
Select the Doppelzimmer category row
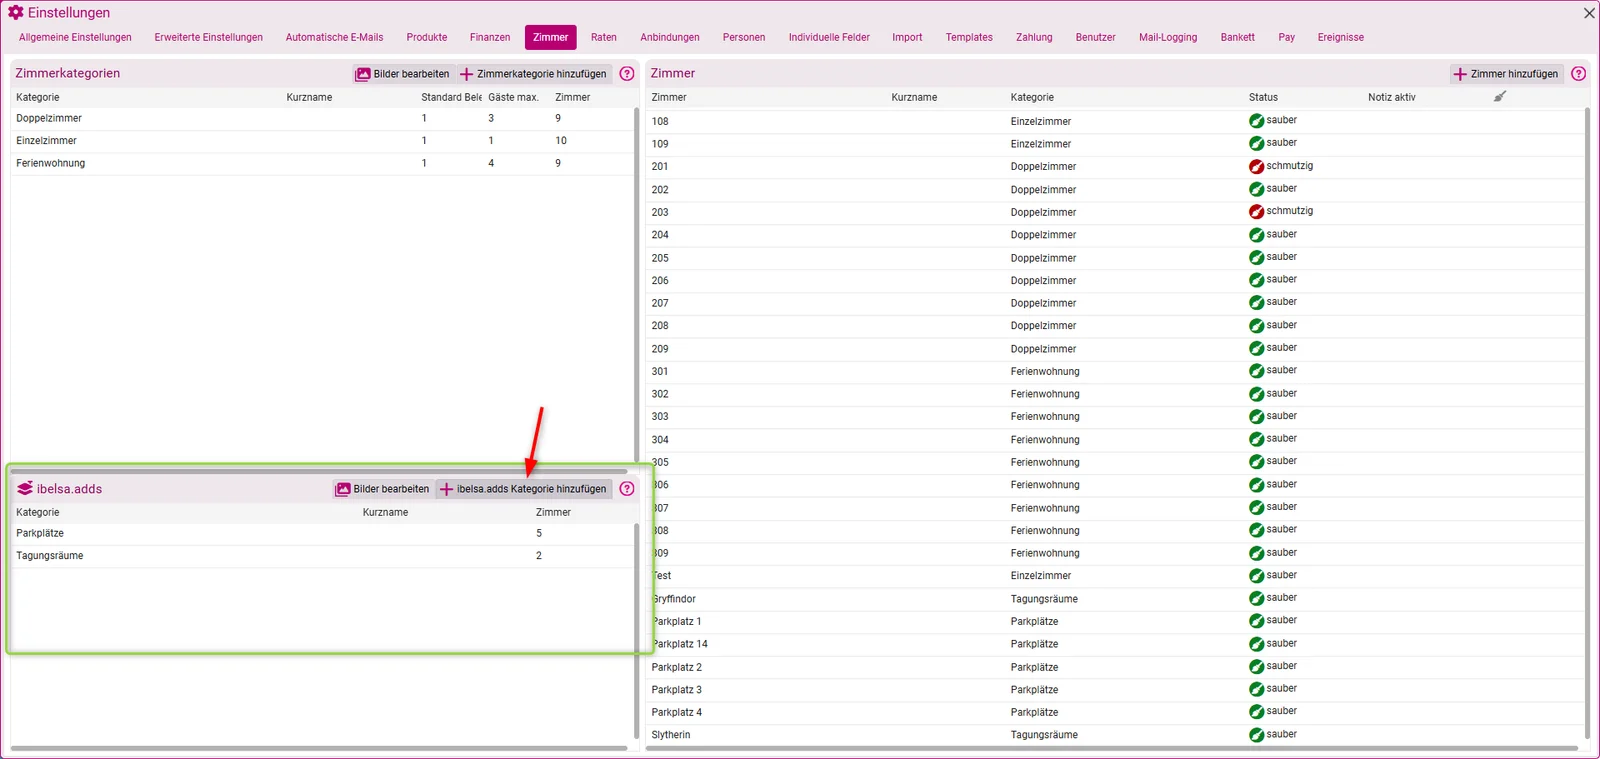click(x=322, y=119)
